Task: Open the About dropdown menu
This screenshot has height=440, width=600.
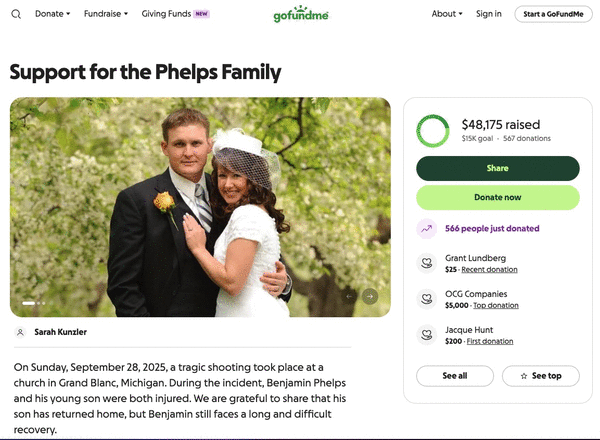Action: (447, 14)
